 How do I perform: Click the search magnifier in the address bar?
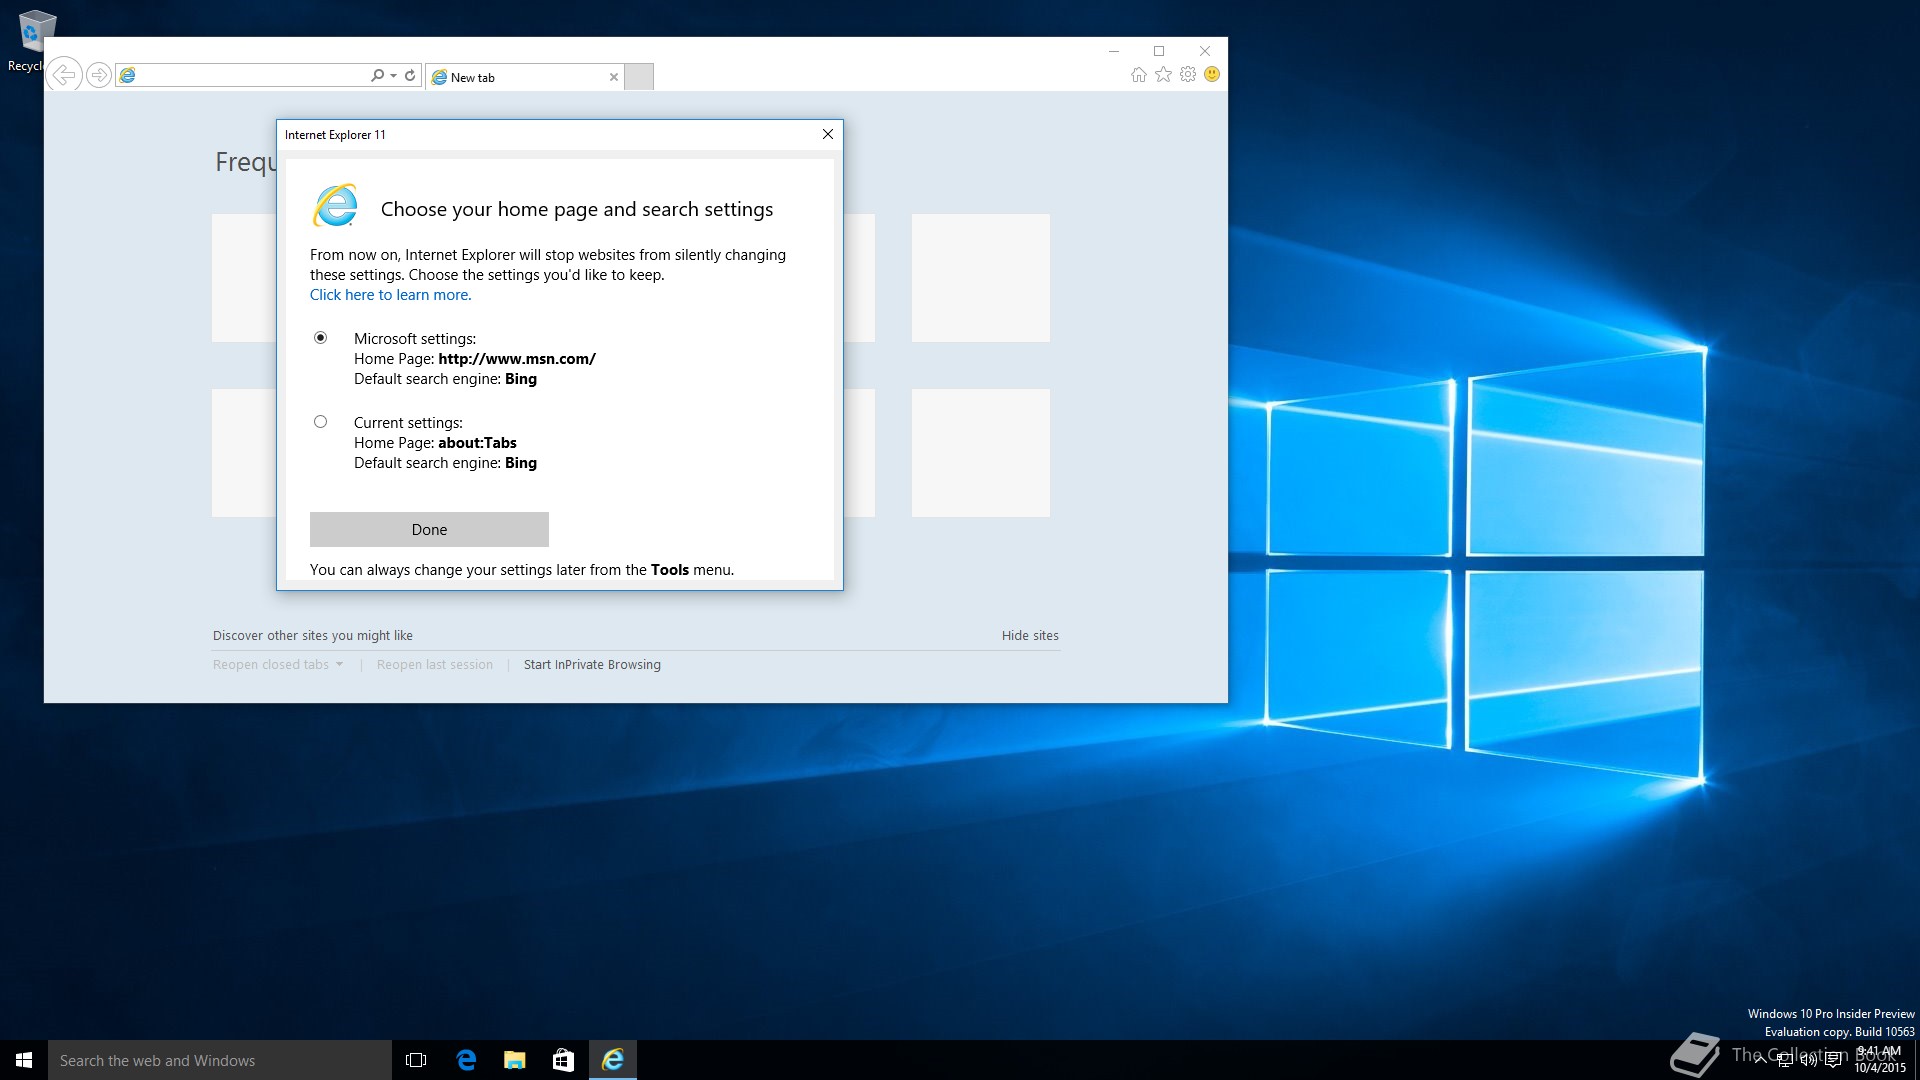pos(377,75)
